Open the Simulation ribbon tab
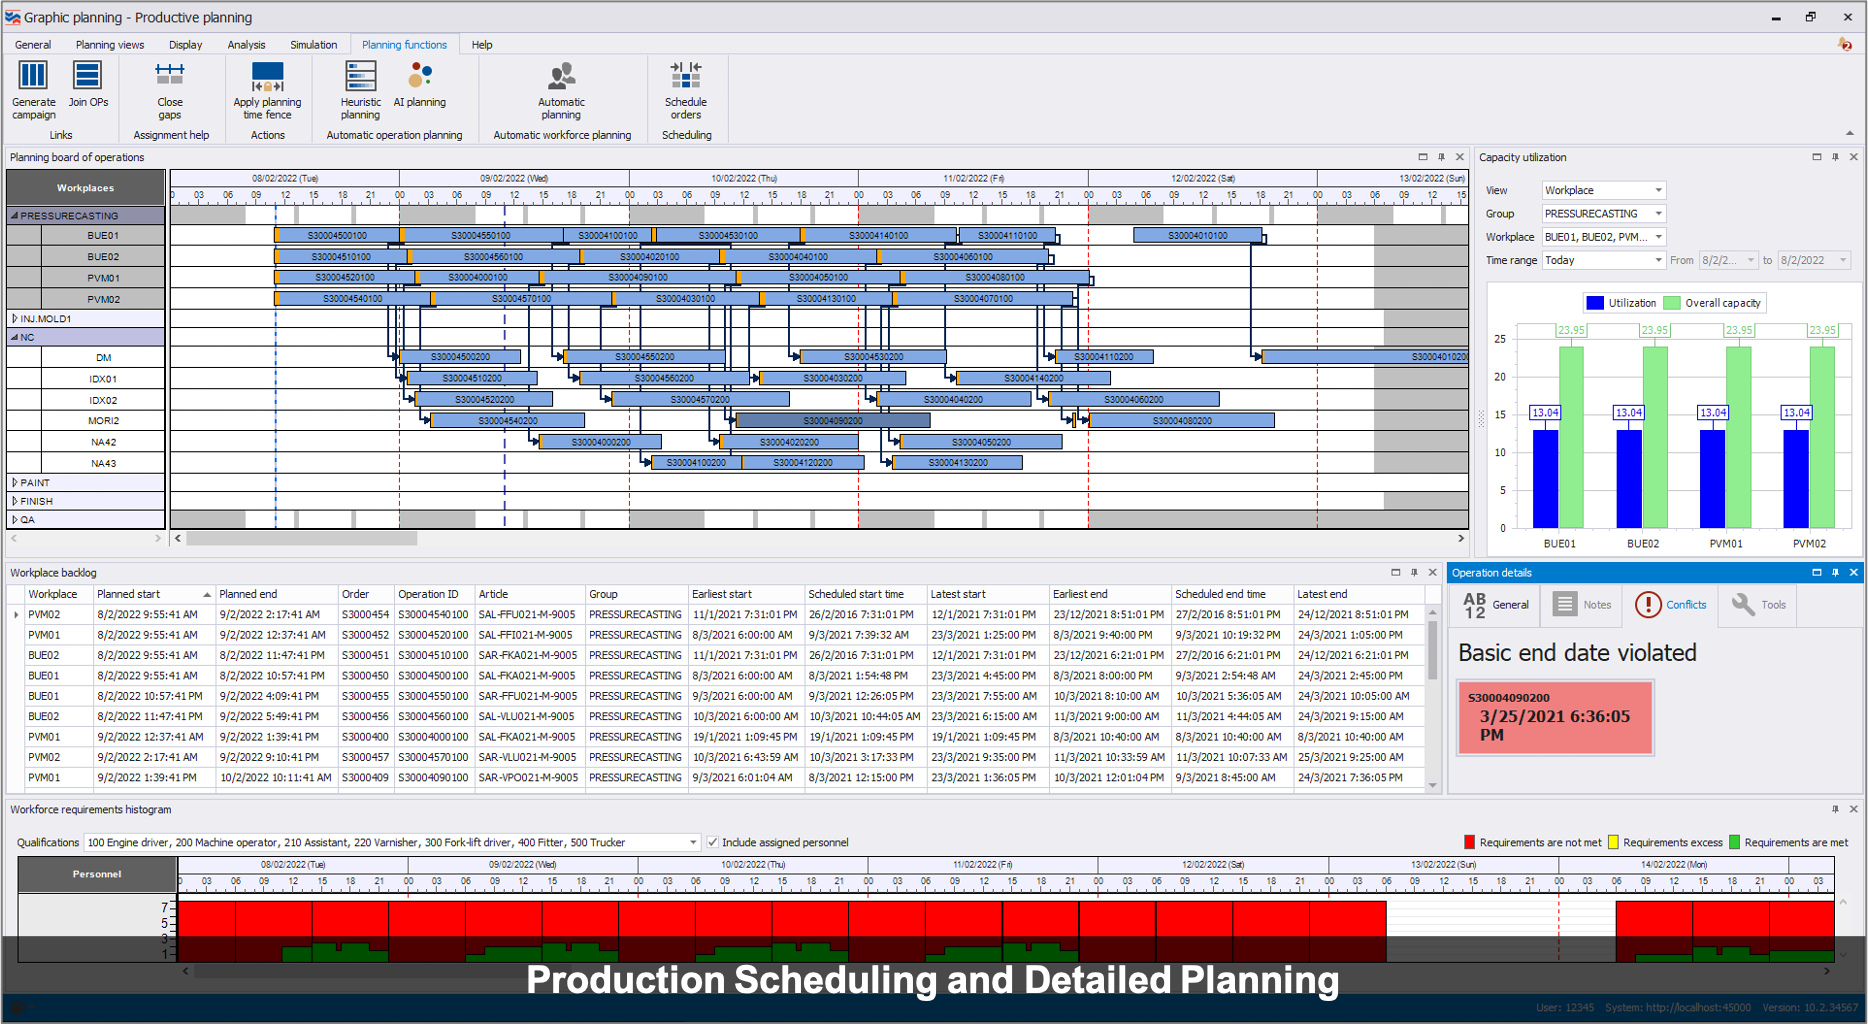 click(313, 45)
